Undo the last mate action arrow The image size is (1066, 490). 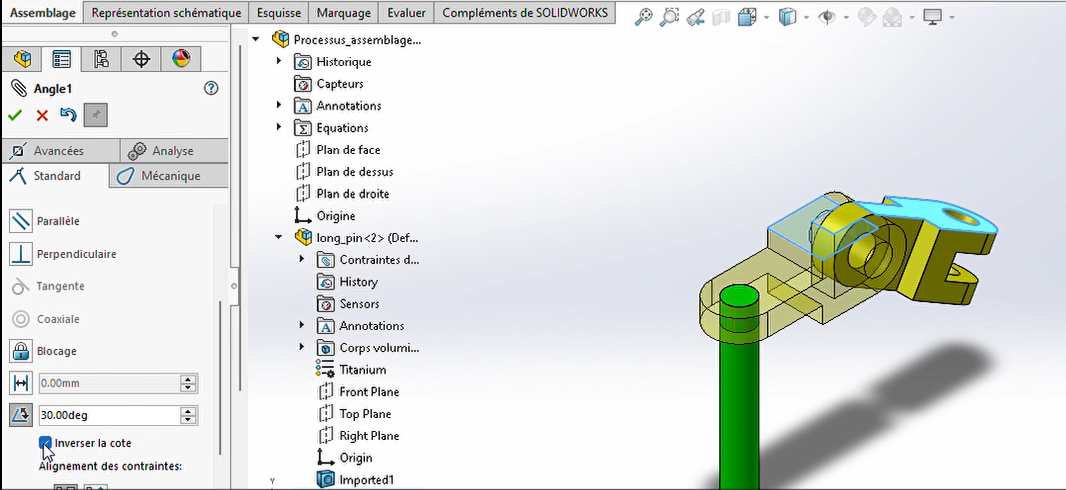click(68, 114)
